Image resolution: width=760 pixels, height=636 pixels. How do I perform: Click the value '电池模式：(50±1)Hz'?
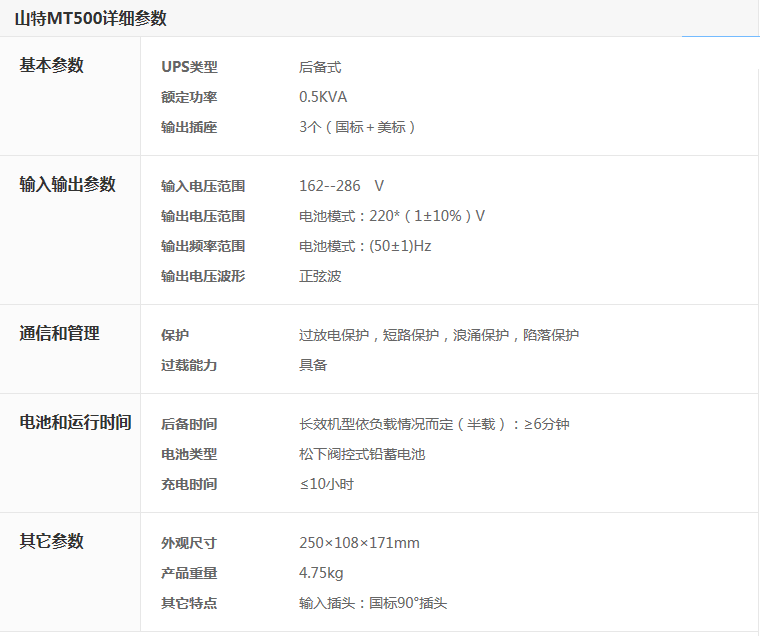365,246
